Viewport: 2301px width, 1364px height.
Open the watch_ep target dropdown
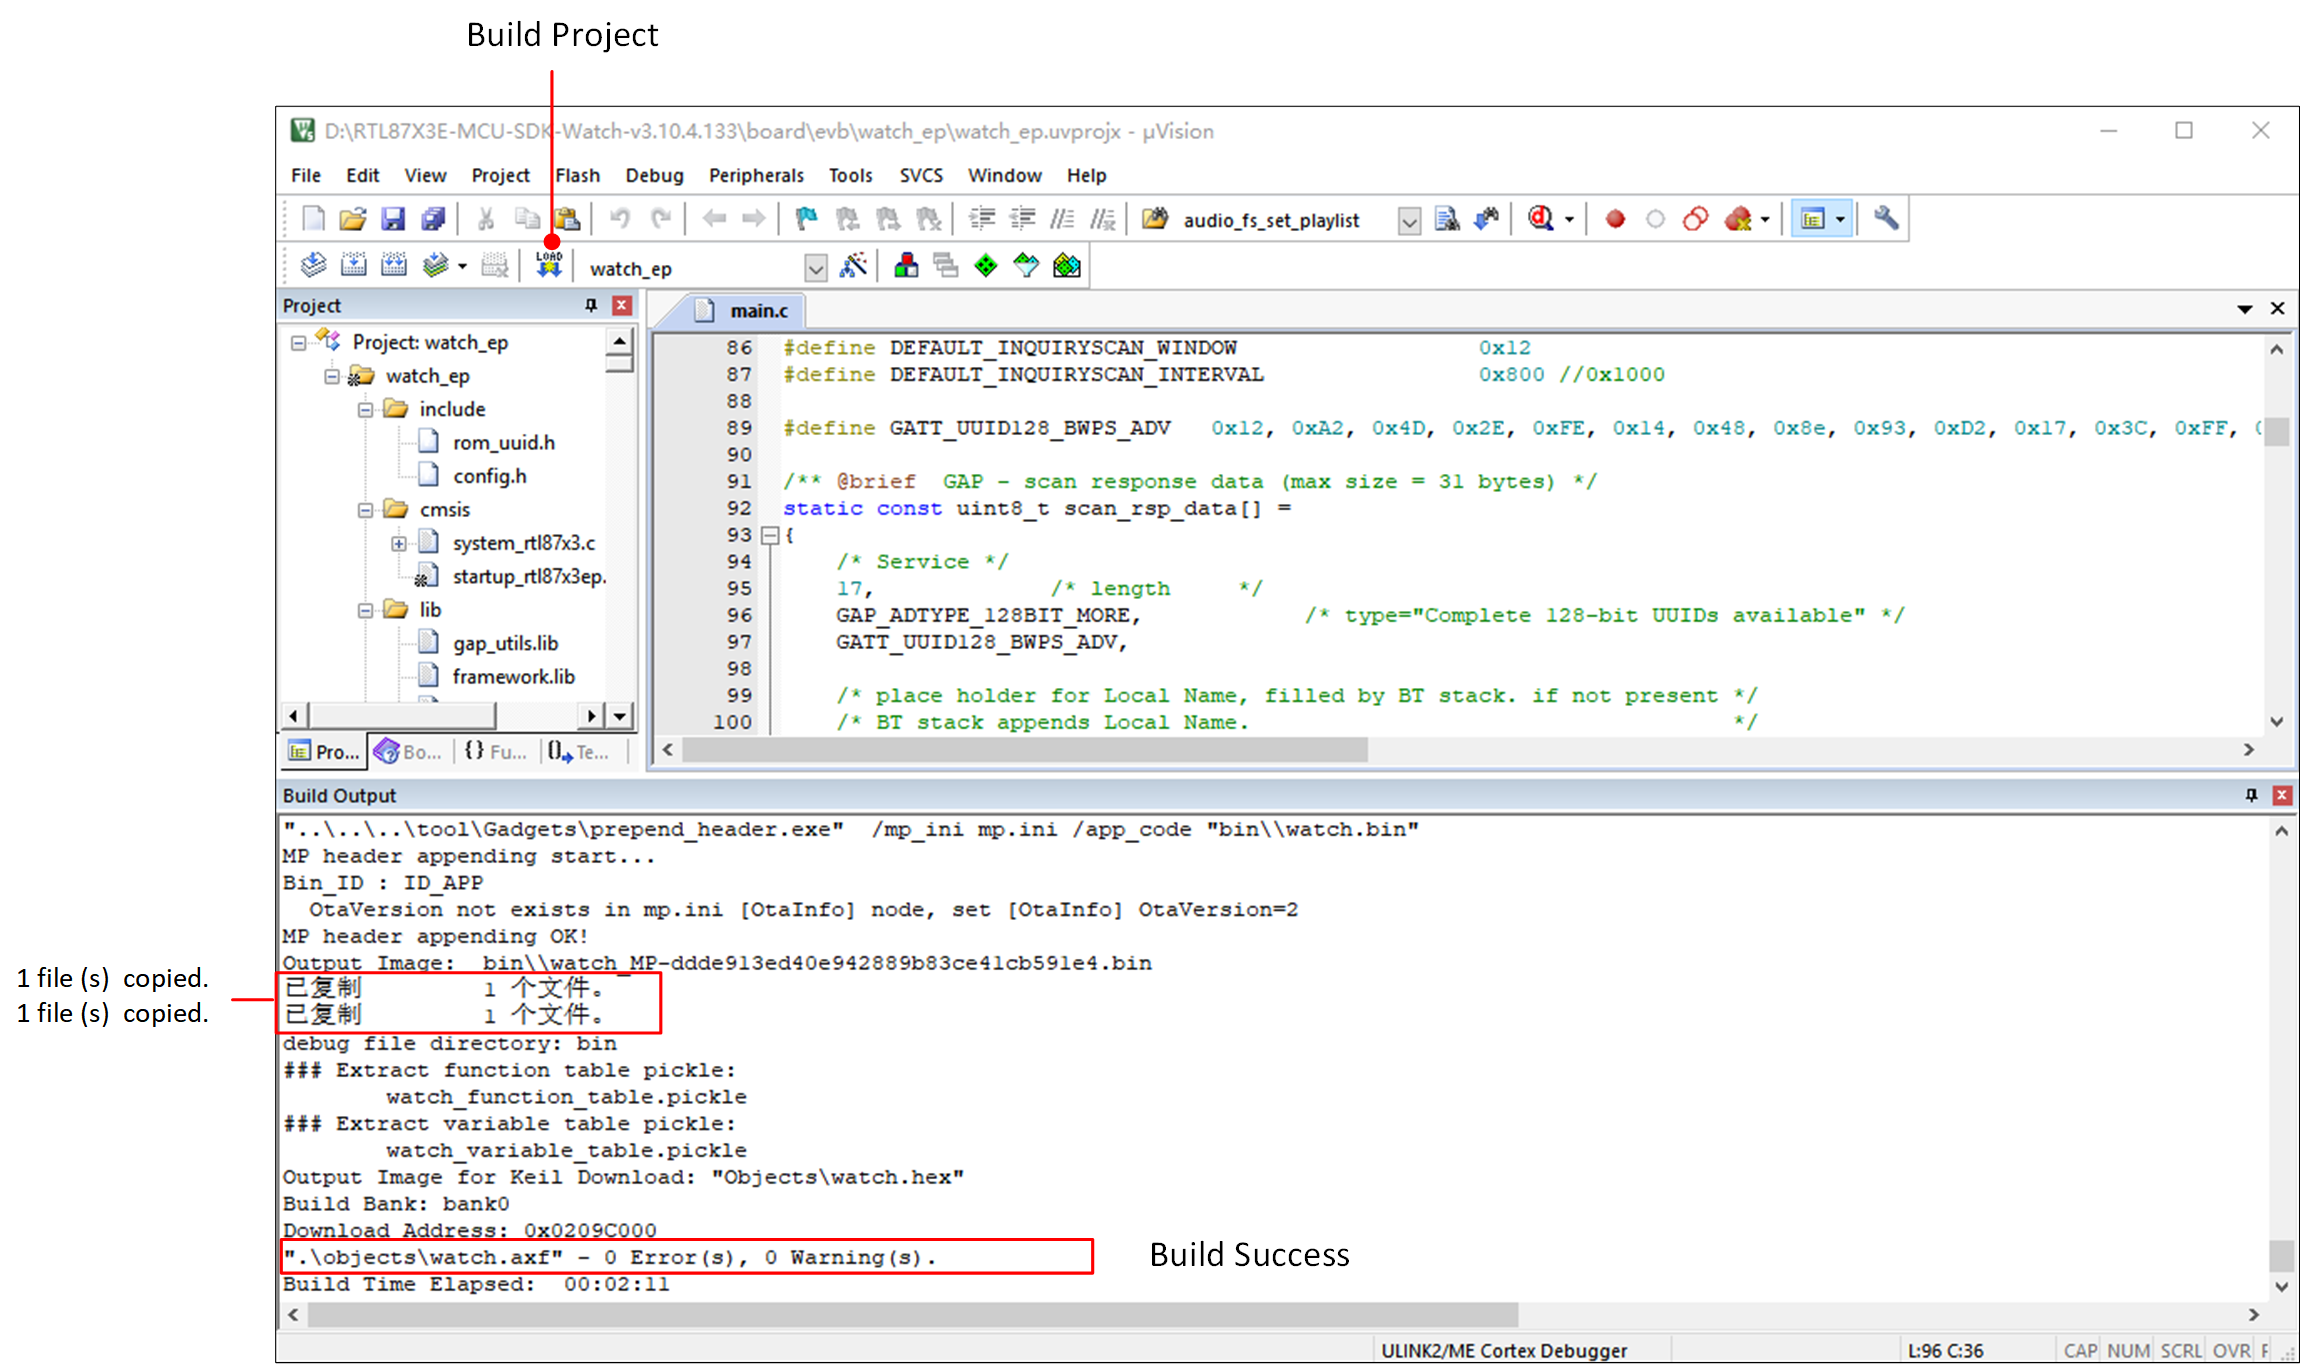click(815, 268)
